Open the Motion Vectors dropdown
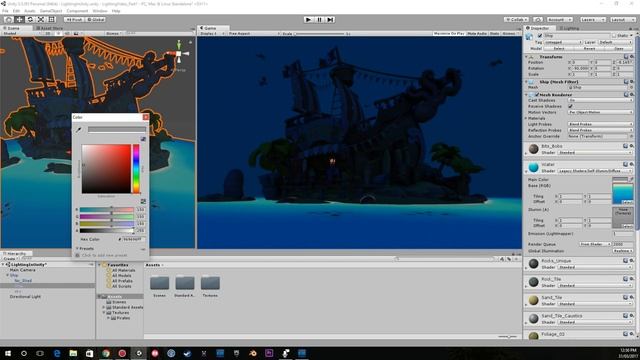The height and width of the screenshot is (360, 640). pos(600,112)
